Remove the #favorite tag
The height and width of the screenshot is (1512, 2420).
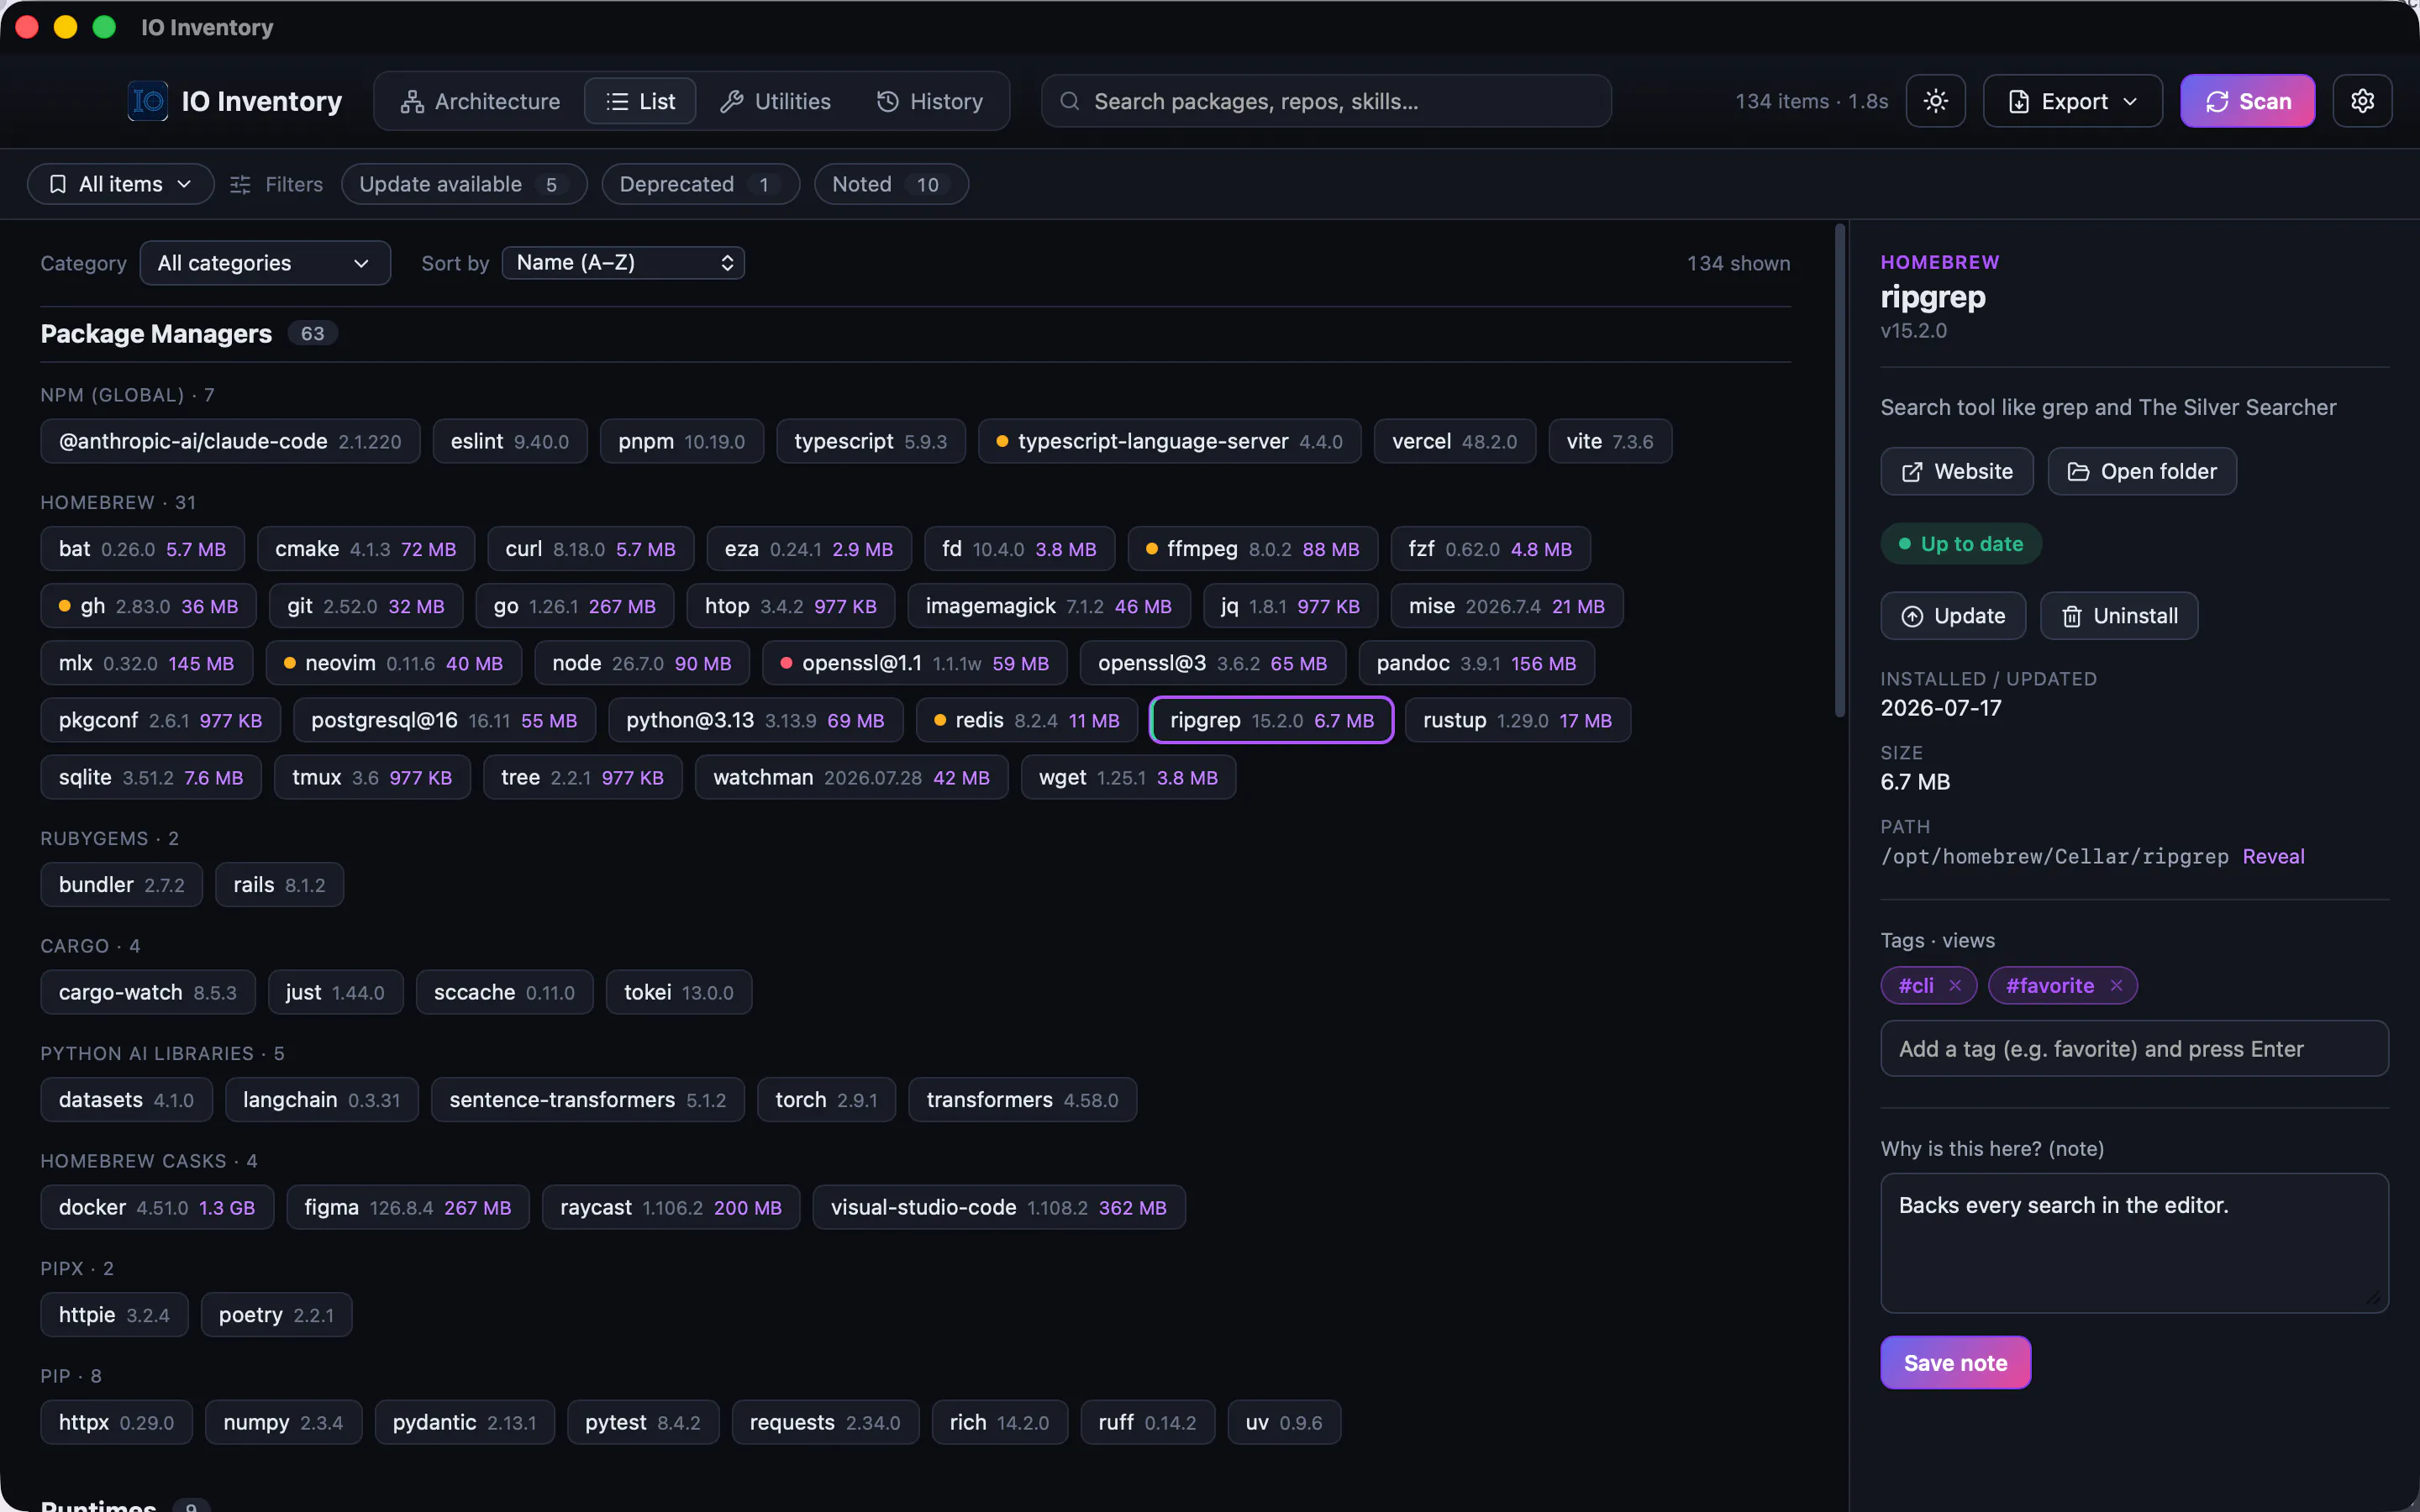2116,986
